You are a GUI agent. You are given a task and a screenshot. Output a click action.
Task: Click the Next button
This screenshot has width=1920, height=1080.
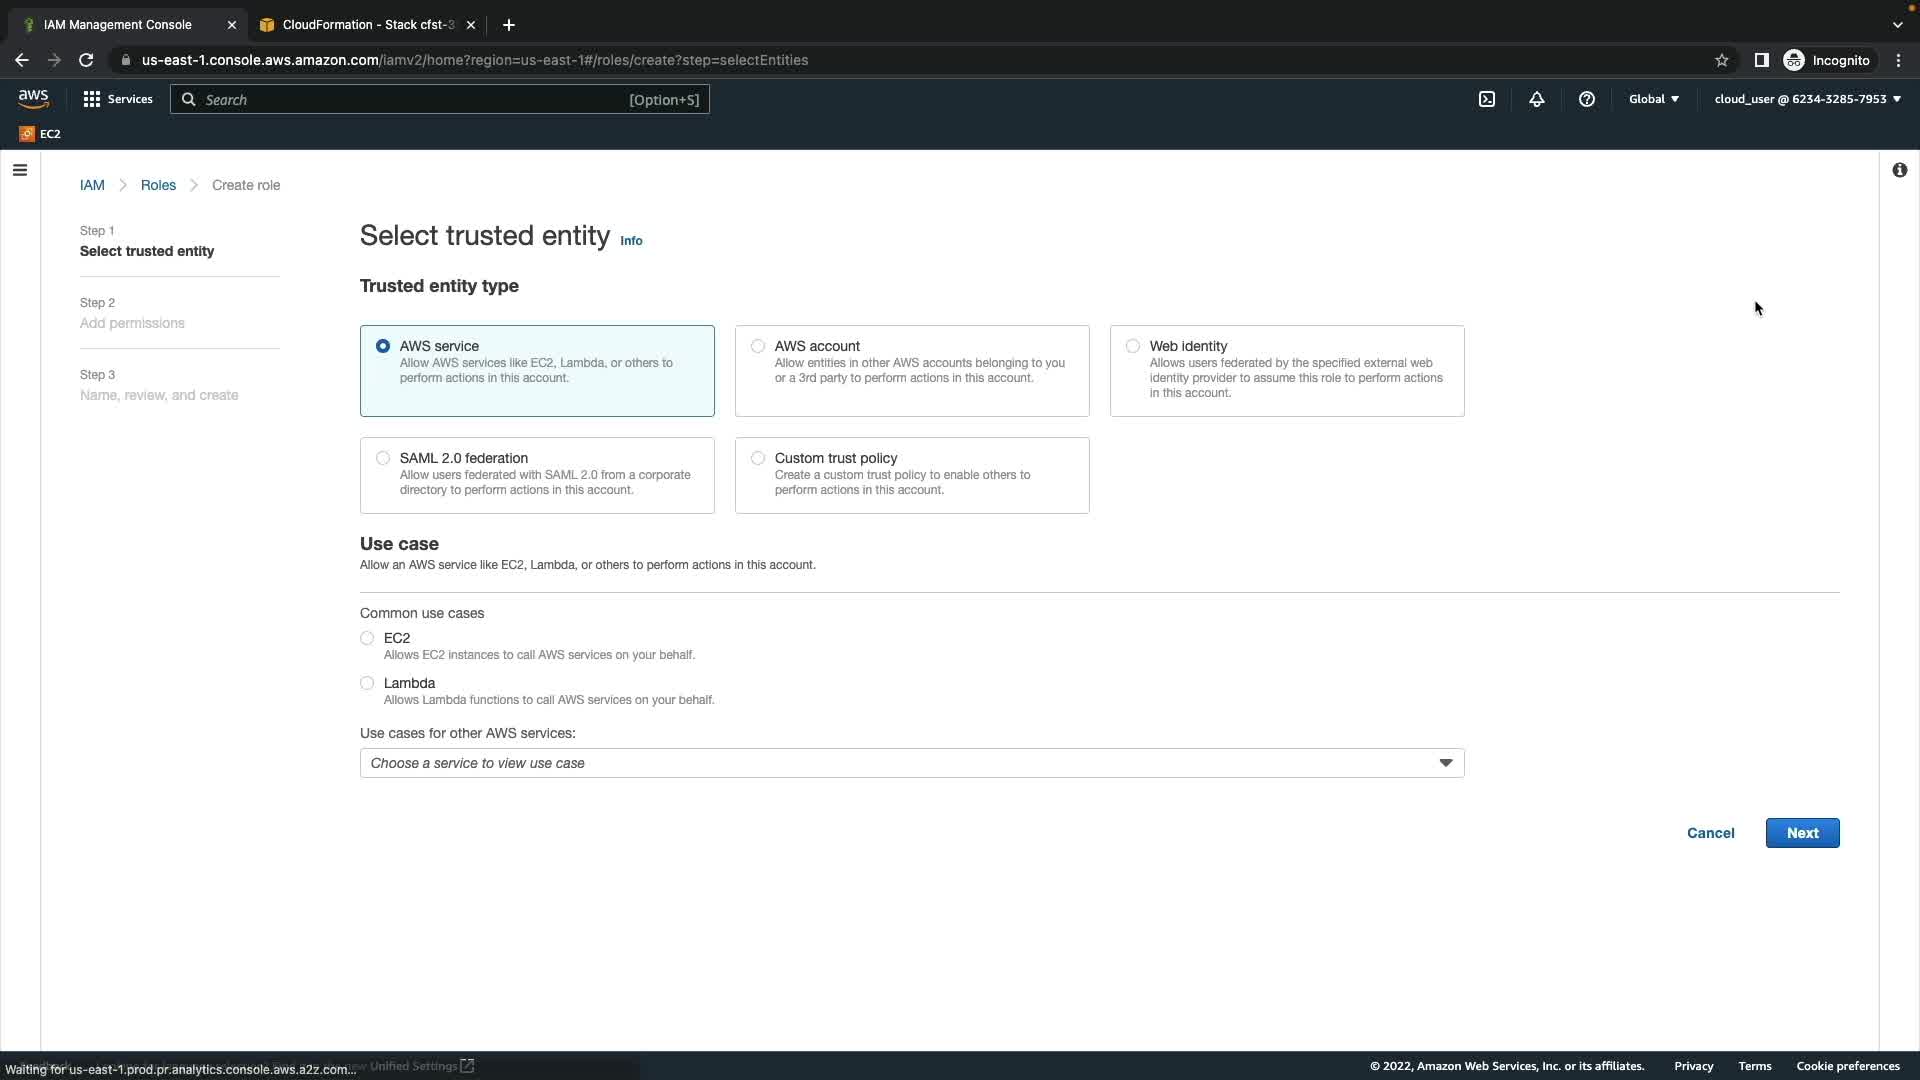click(x=1802, y=833)
